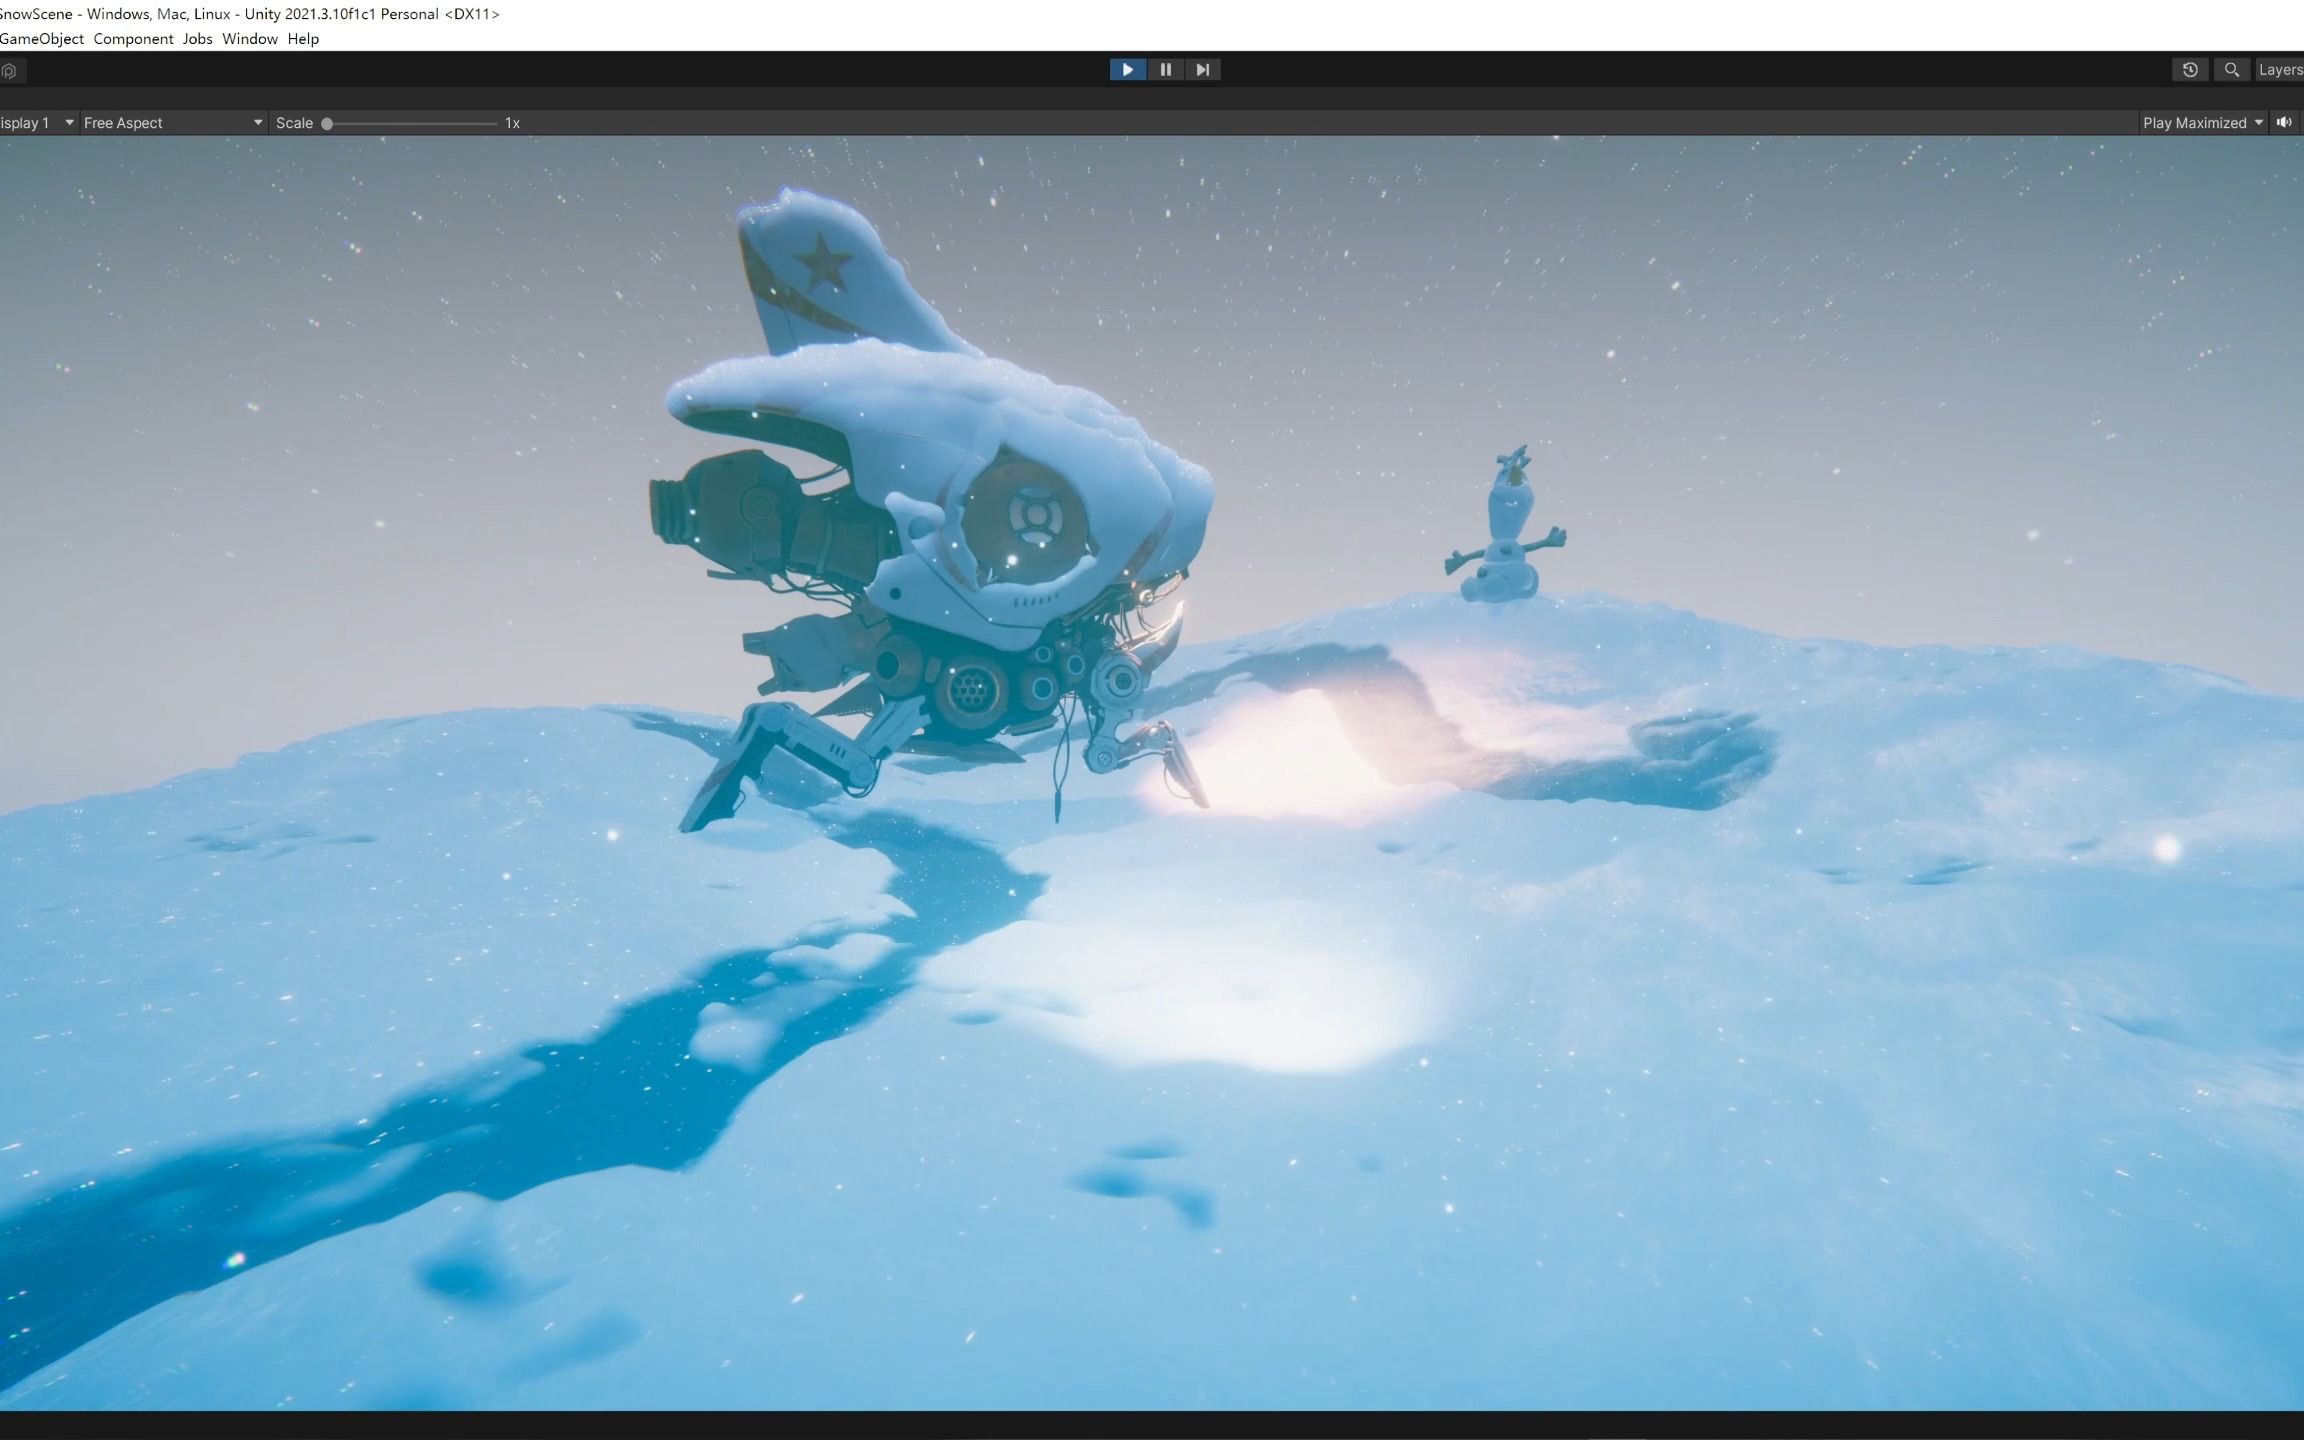Click the Jobs menu item
Image resolution: width=2304 pixels, height=1440 pixels.
coord(197,38)
